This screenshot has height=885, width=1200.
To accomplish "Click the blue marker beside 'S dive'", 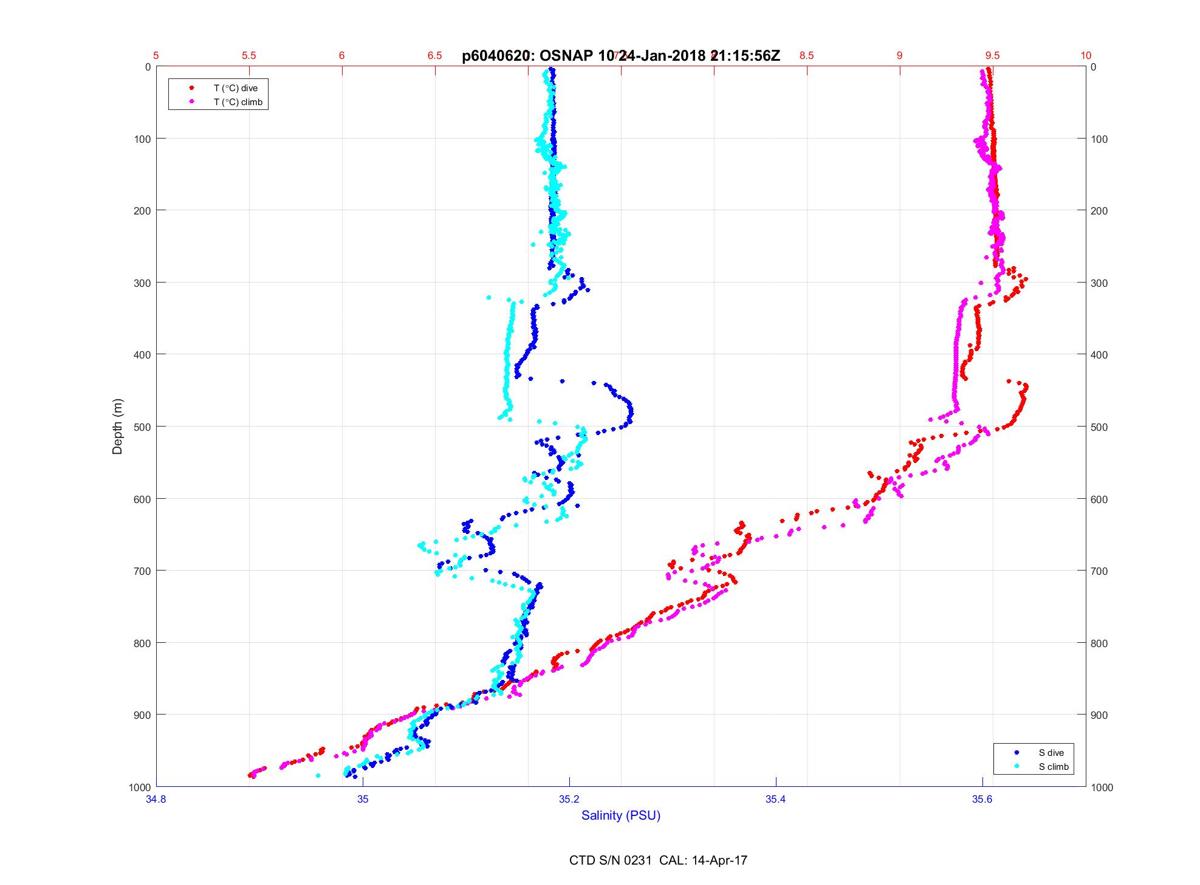I will tap(1016, 751).
